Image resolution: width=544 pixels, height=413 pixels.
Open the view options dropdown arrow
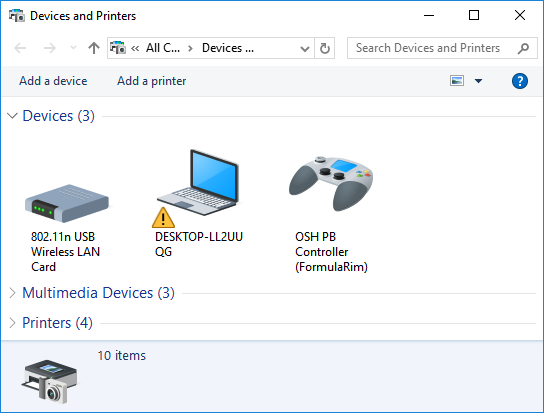coord(478,81)
